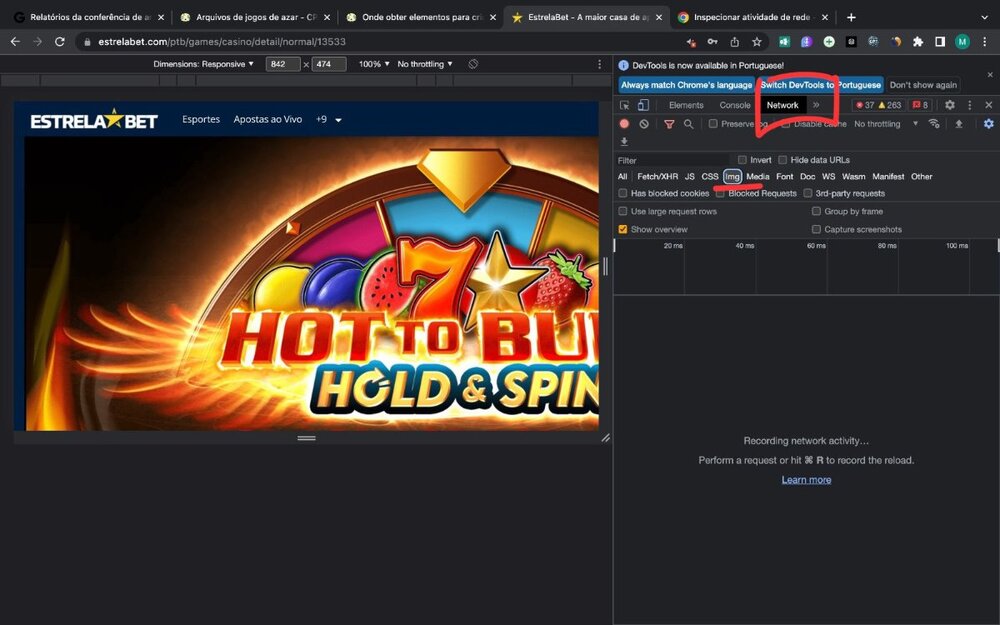Bookmark this page with star icon
The height and width of the screenshot is (625, 1000).
coord(756,42)
